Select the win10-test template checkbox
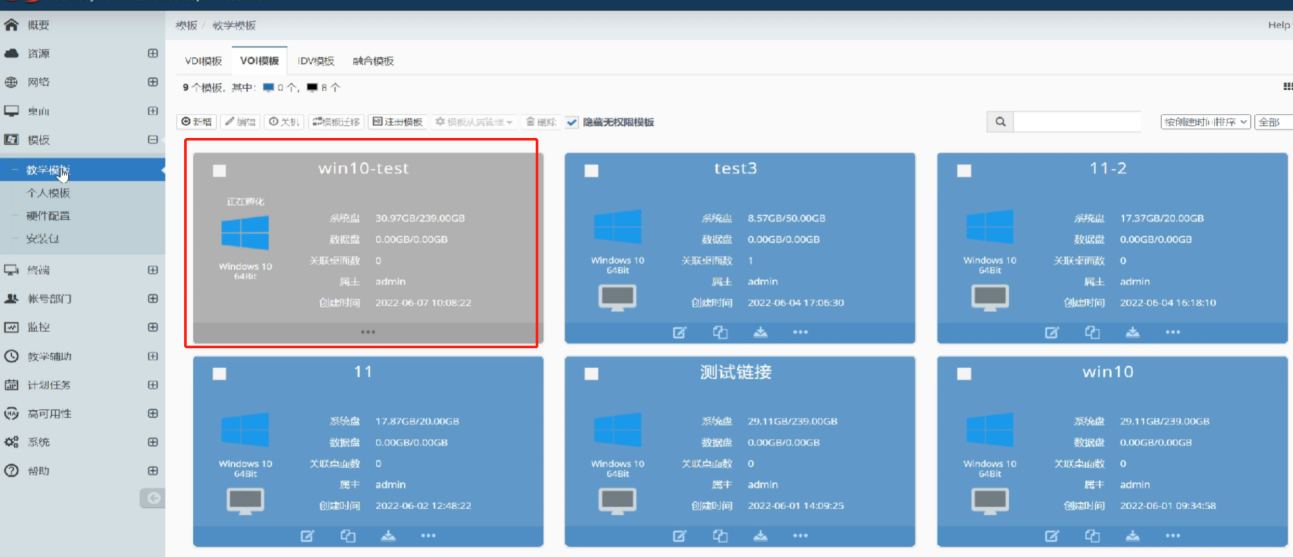The width and height of the screenshot is (1293, 557). pos(219,171)
